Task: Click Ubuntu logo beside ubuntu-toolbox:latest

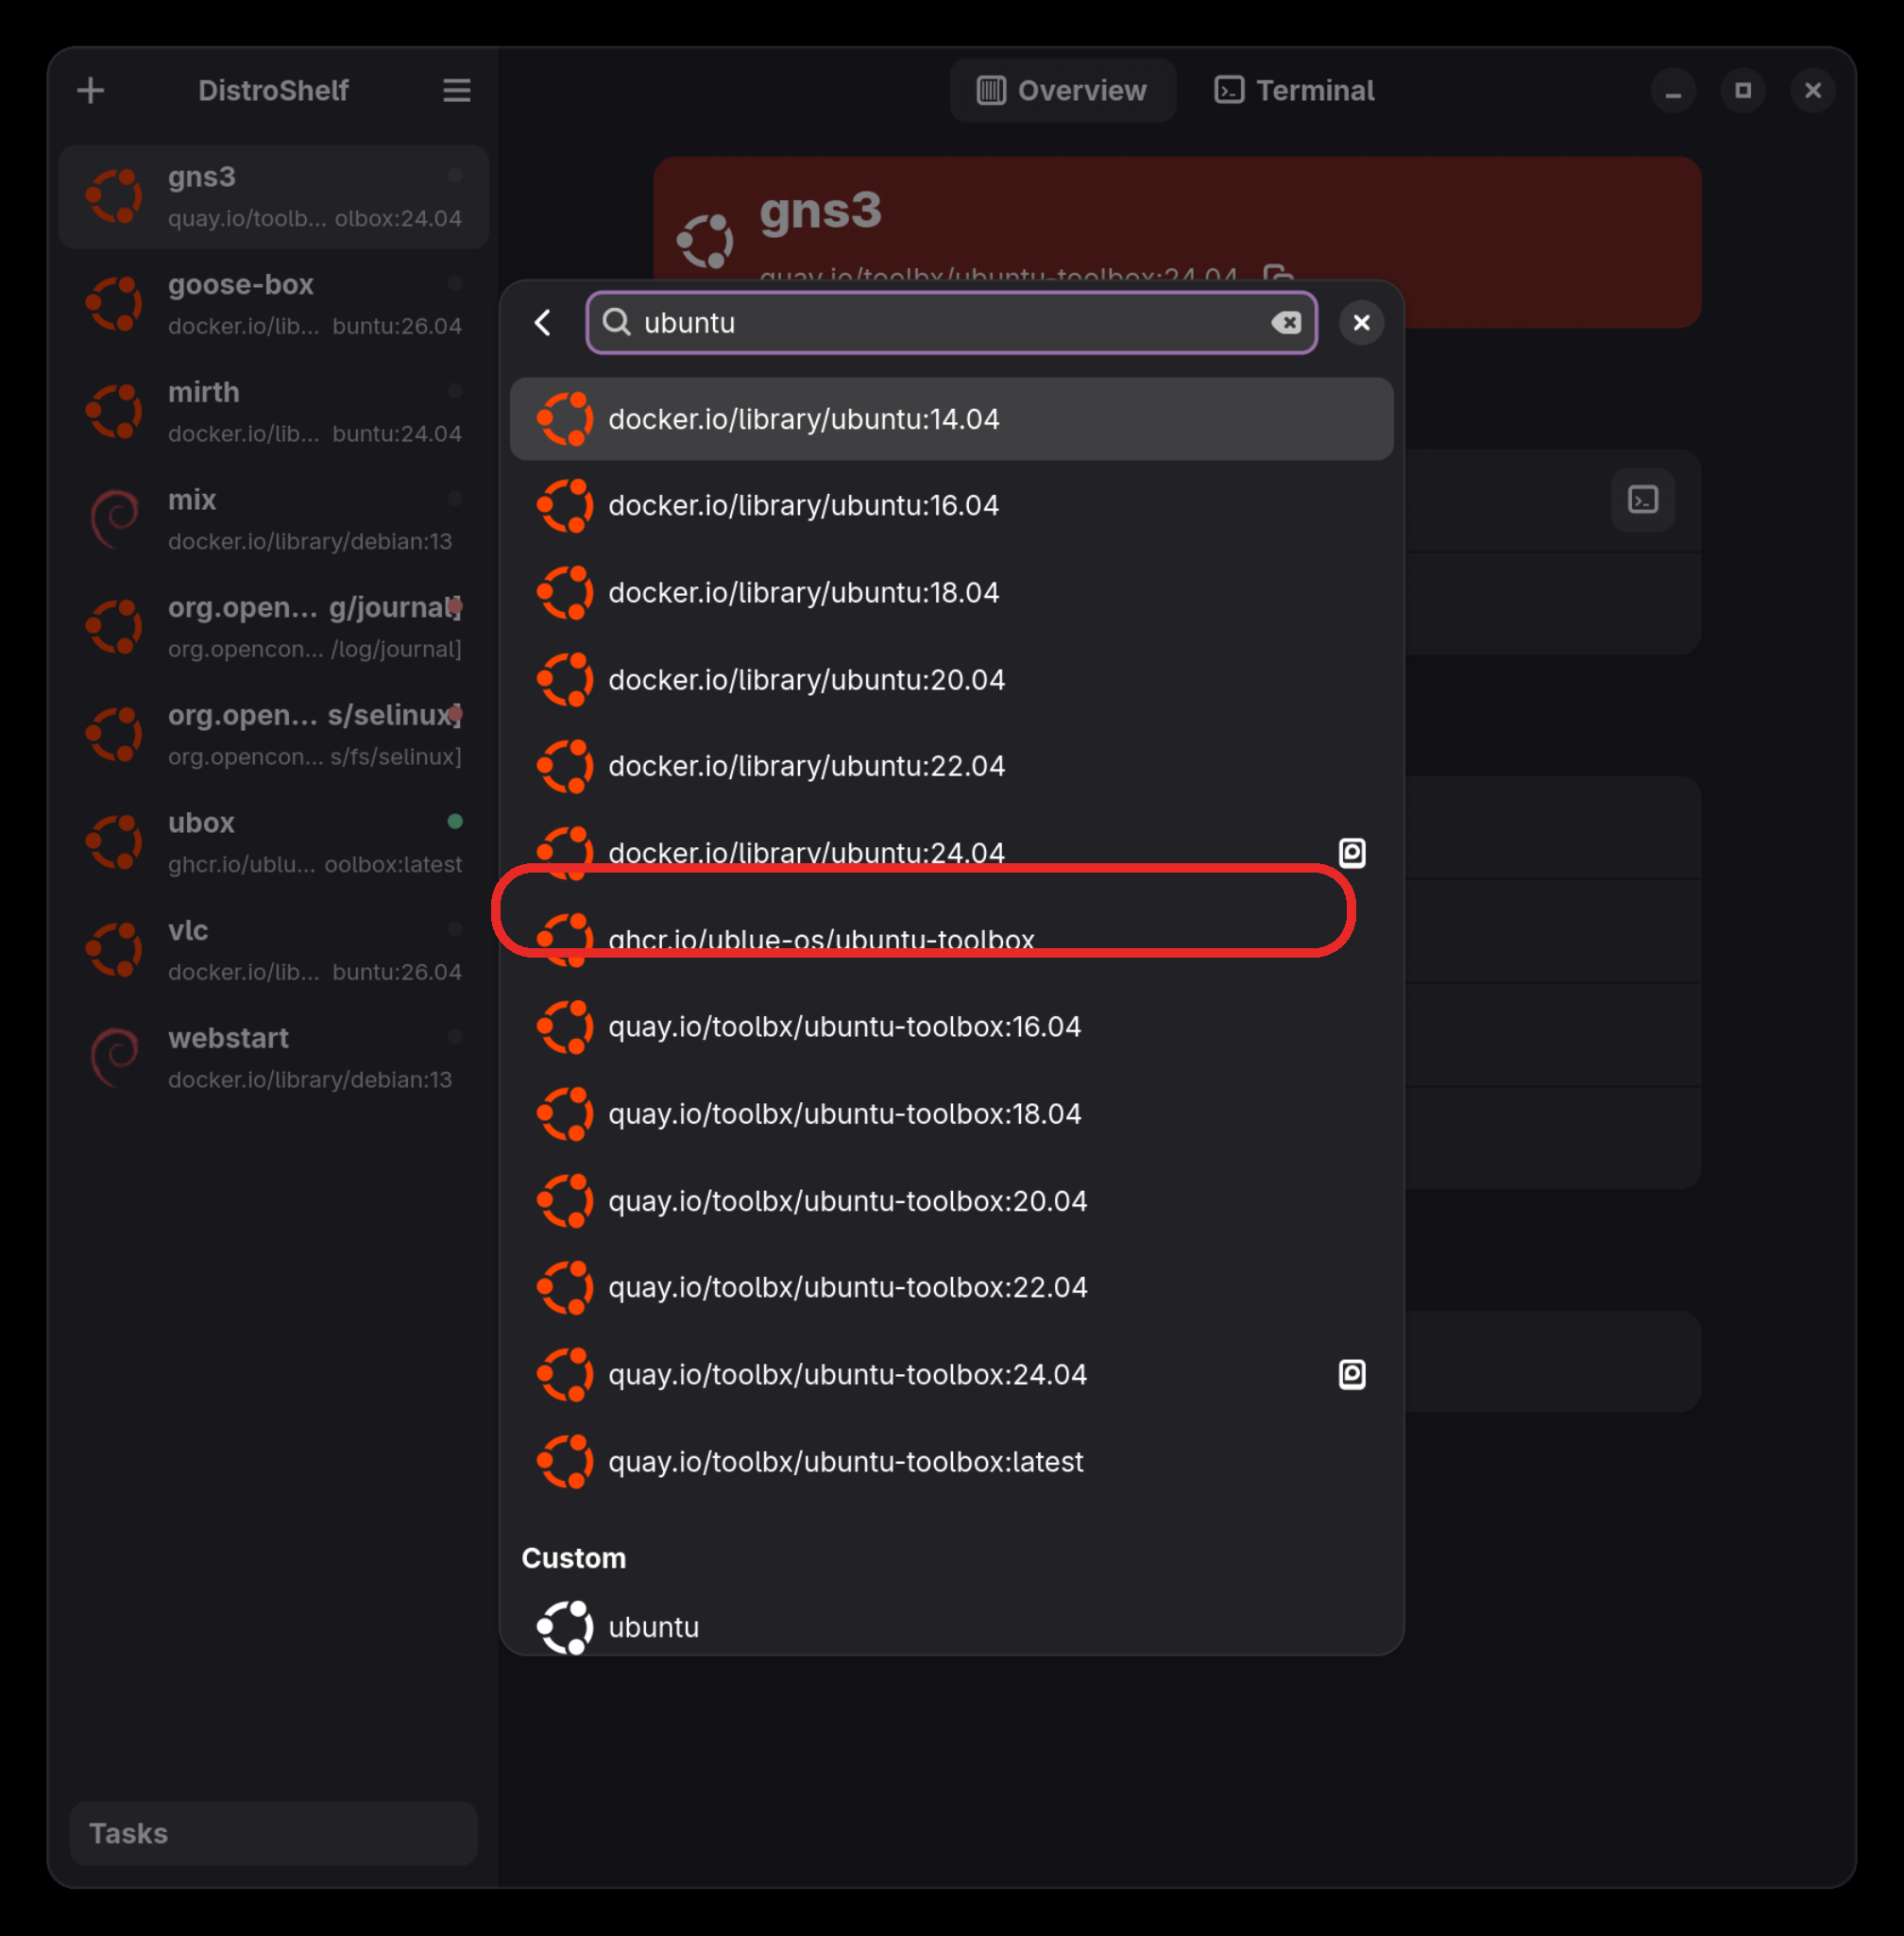Action: pos(565,1461)
